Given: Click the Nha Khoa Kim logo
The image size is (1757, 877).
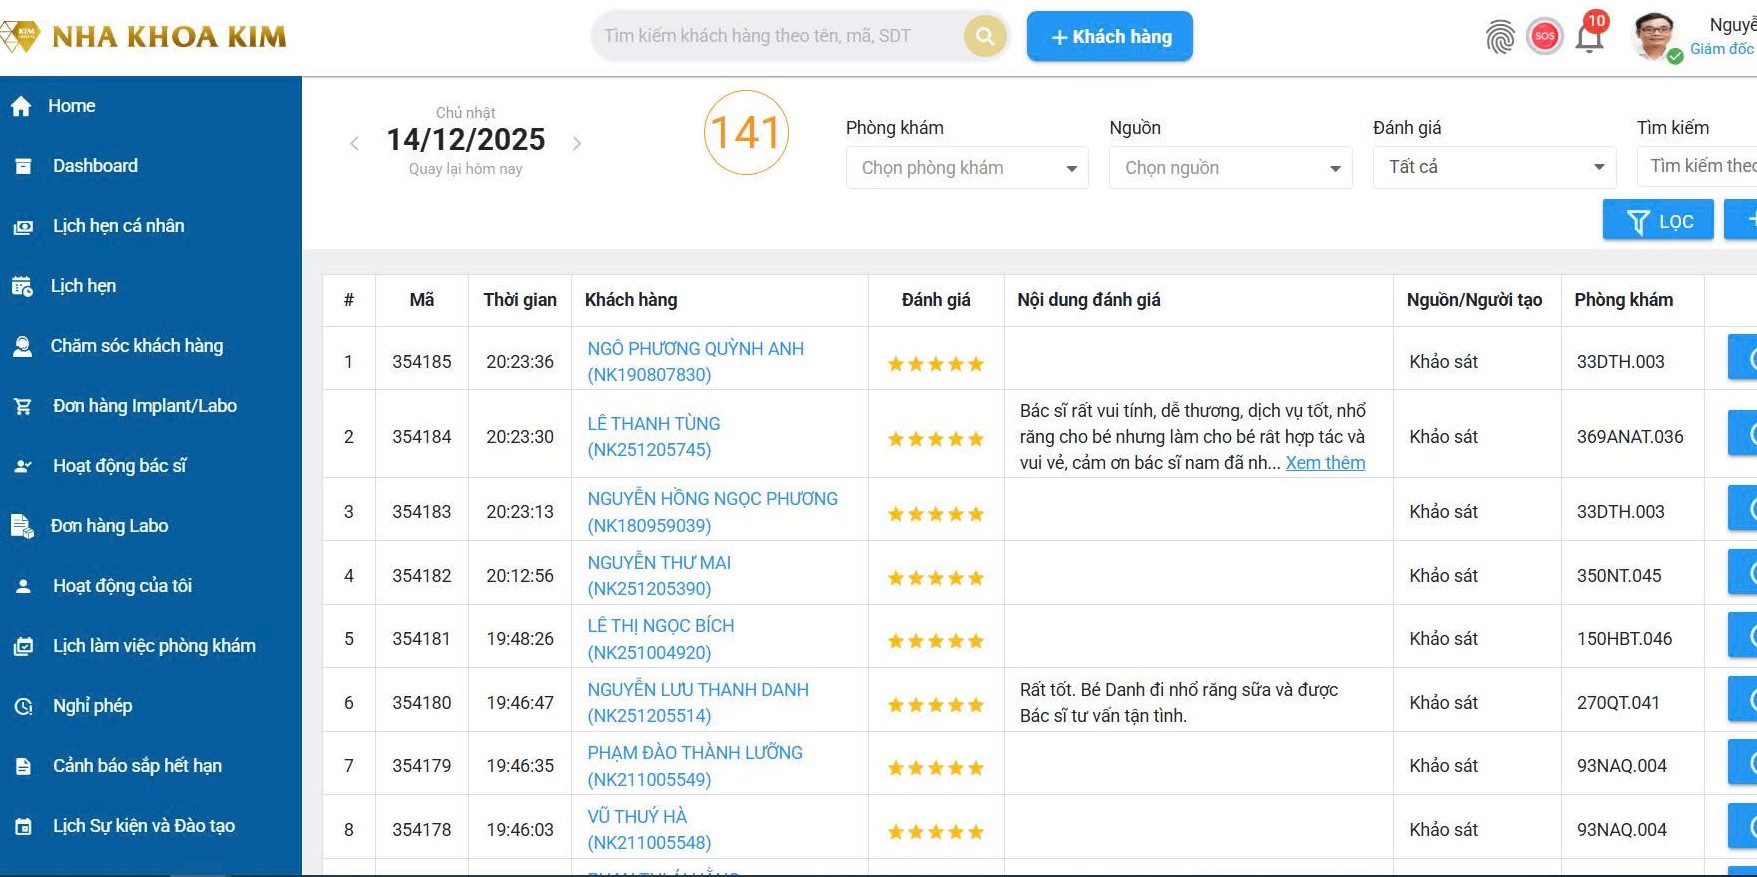Looking at the screenshot, I should 145,37.
